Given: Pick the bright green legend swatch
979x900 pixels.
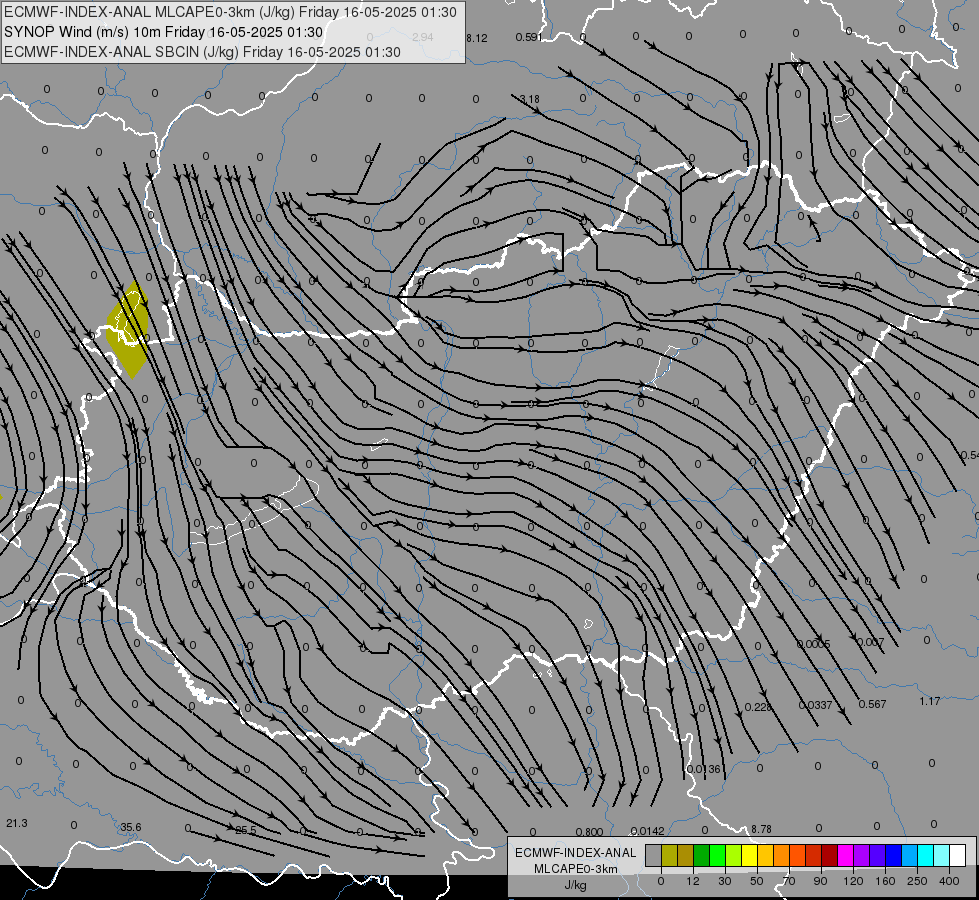Looking at the screenshot, I should pyautogui.click(x=717, y=856).
